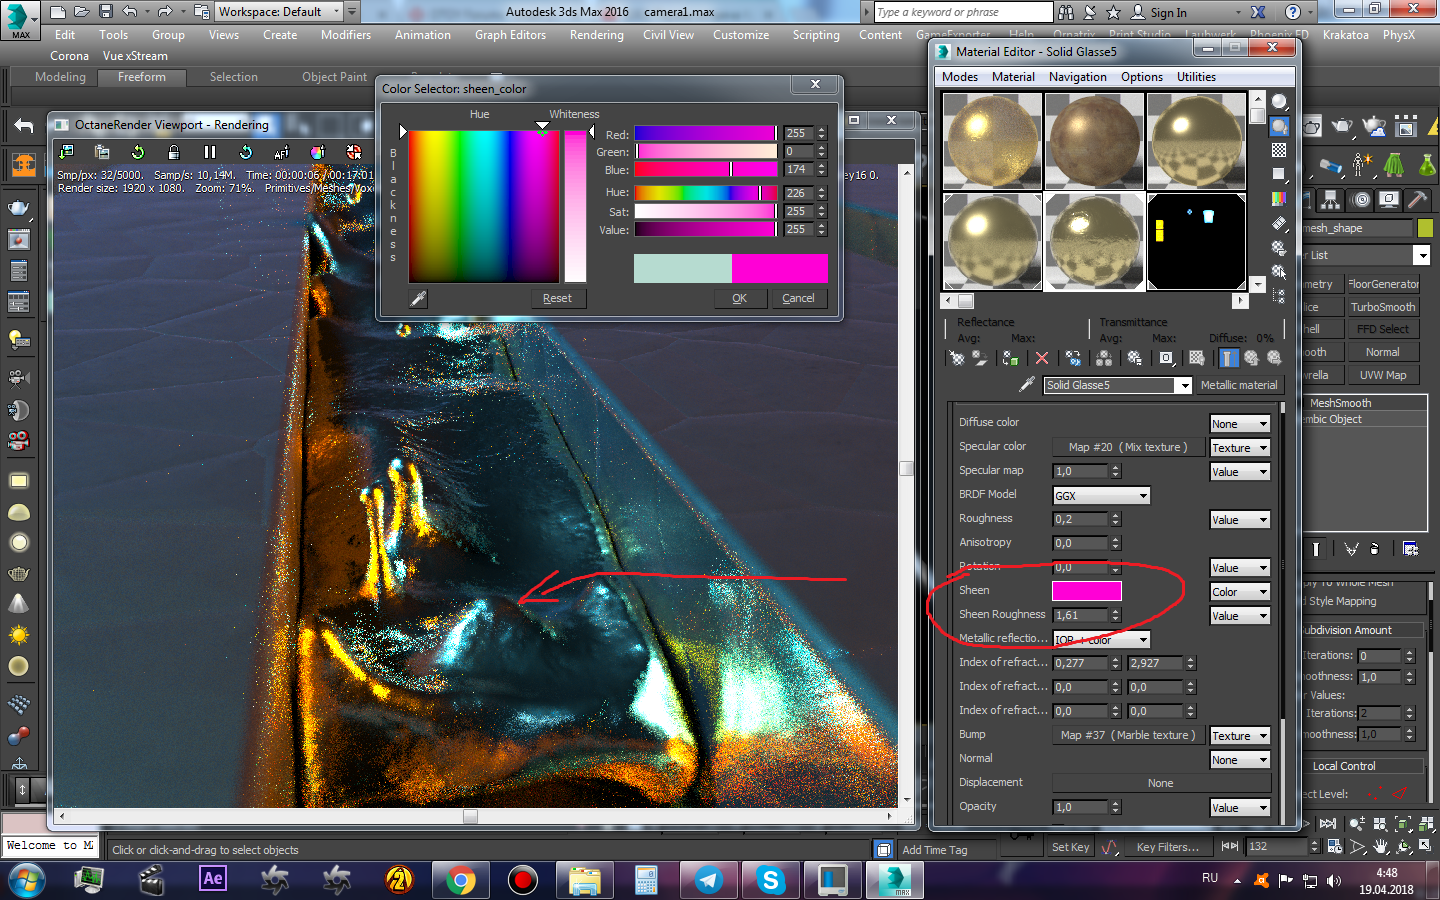
Task: Select the render region icon
Action: pyautogui.click(x=354, y=152)
